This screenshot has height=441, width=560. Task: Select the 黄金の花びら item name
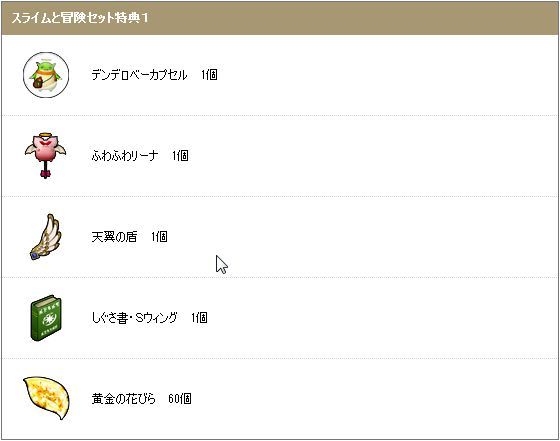coord(124,399)
